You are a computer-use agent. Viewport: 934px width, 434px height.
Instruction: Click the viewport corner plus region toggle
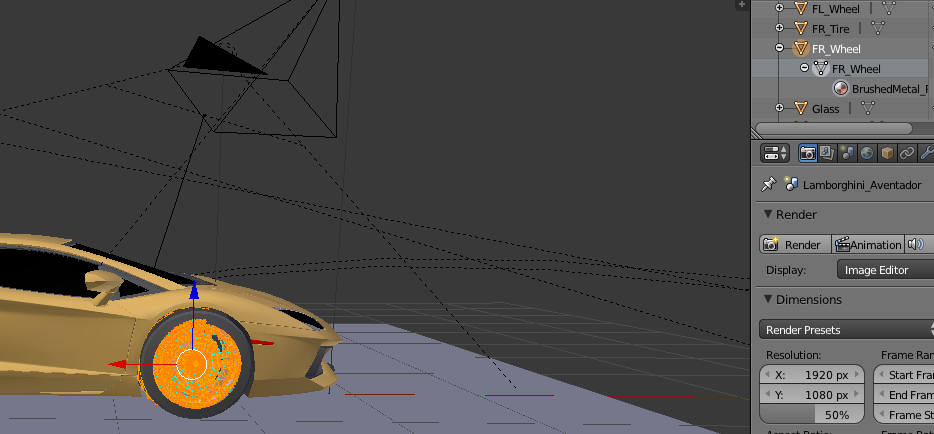(x=742, y=4)
